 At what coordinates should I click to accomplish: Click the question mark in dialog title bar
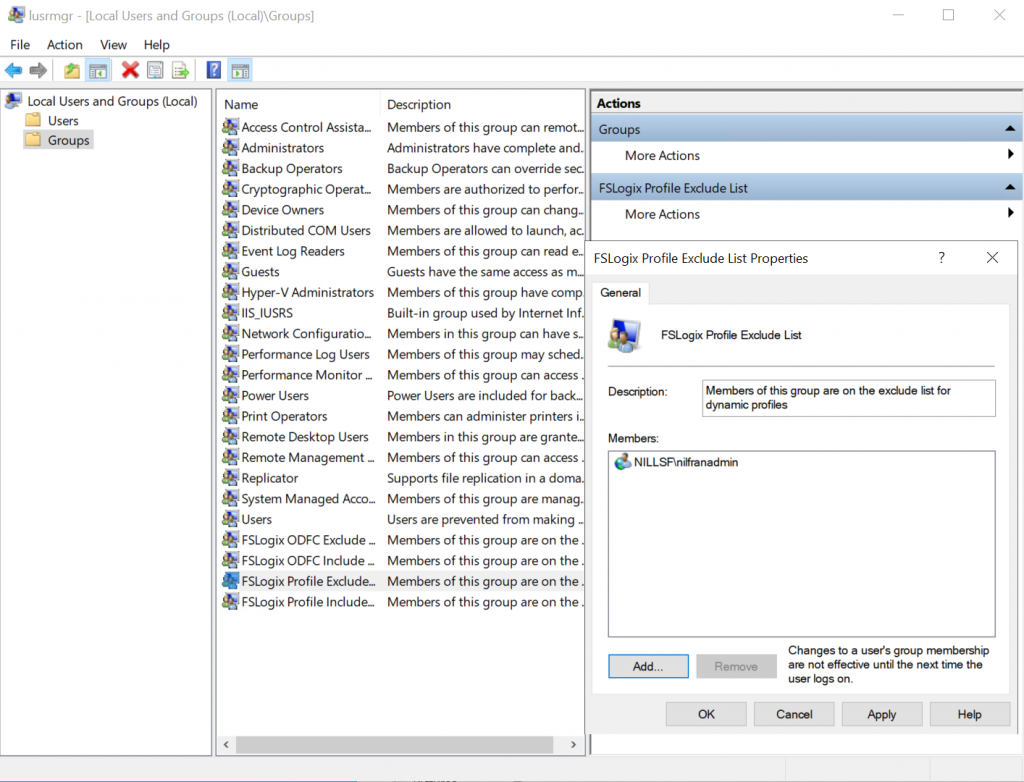pos(941,258)
